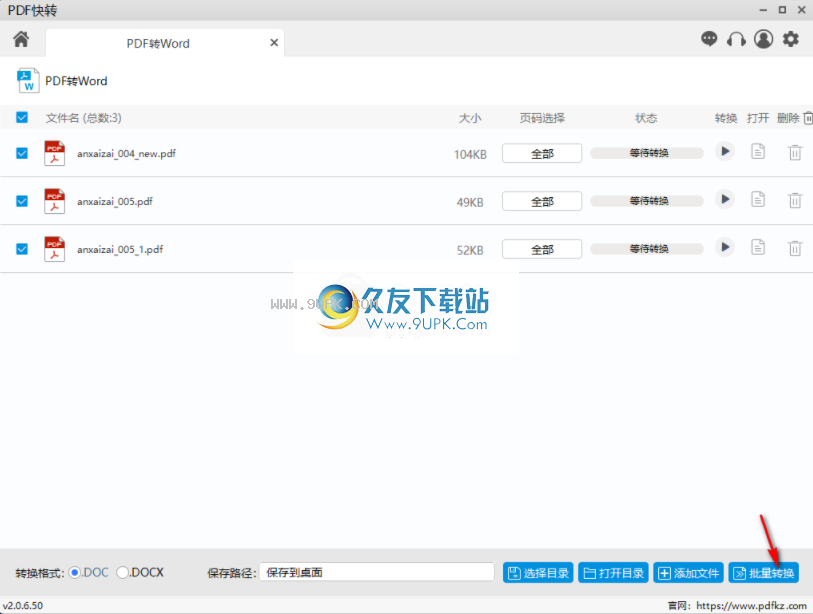The width and height of the screenshot is (813, 614).
Task: Maximize the PDF快转 window
Action: click(782, 10)
